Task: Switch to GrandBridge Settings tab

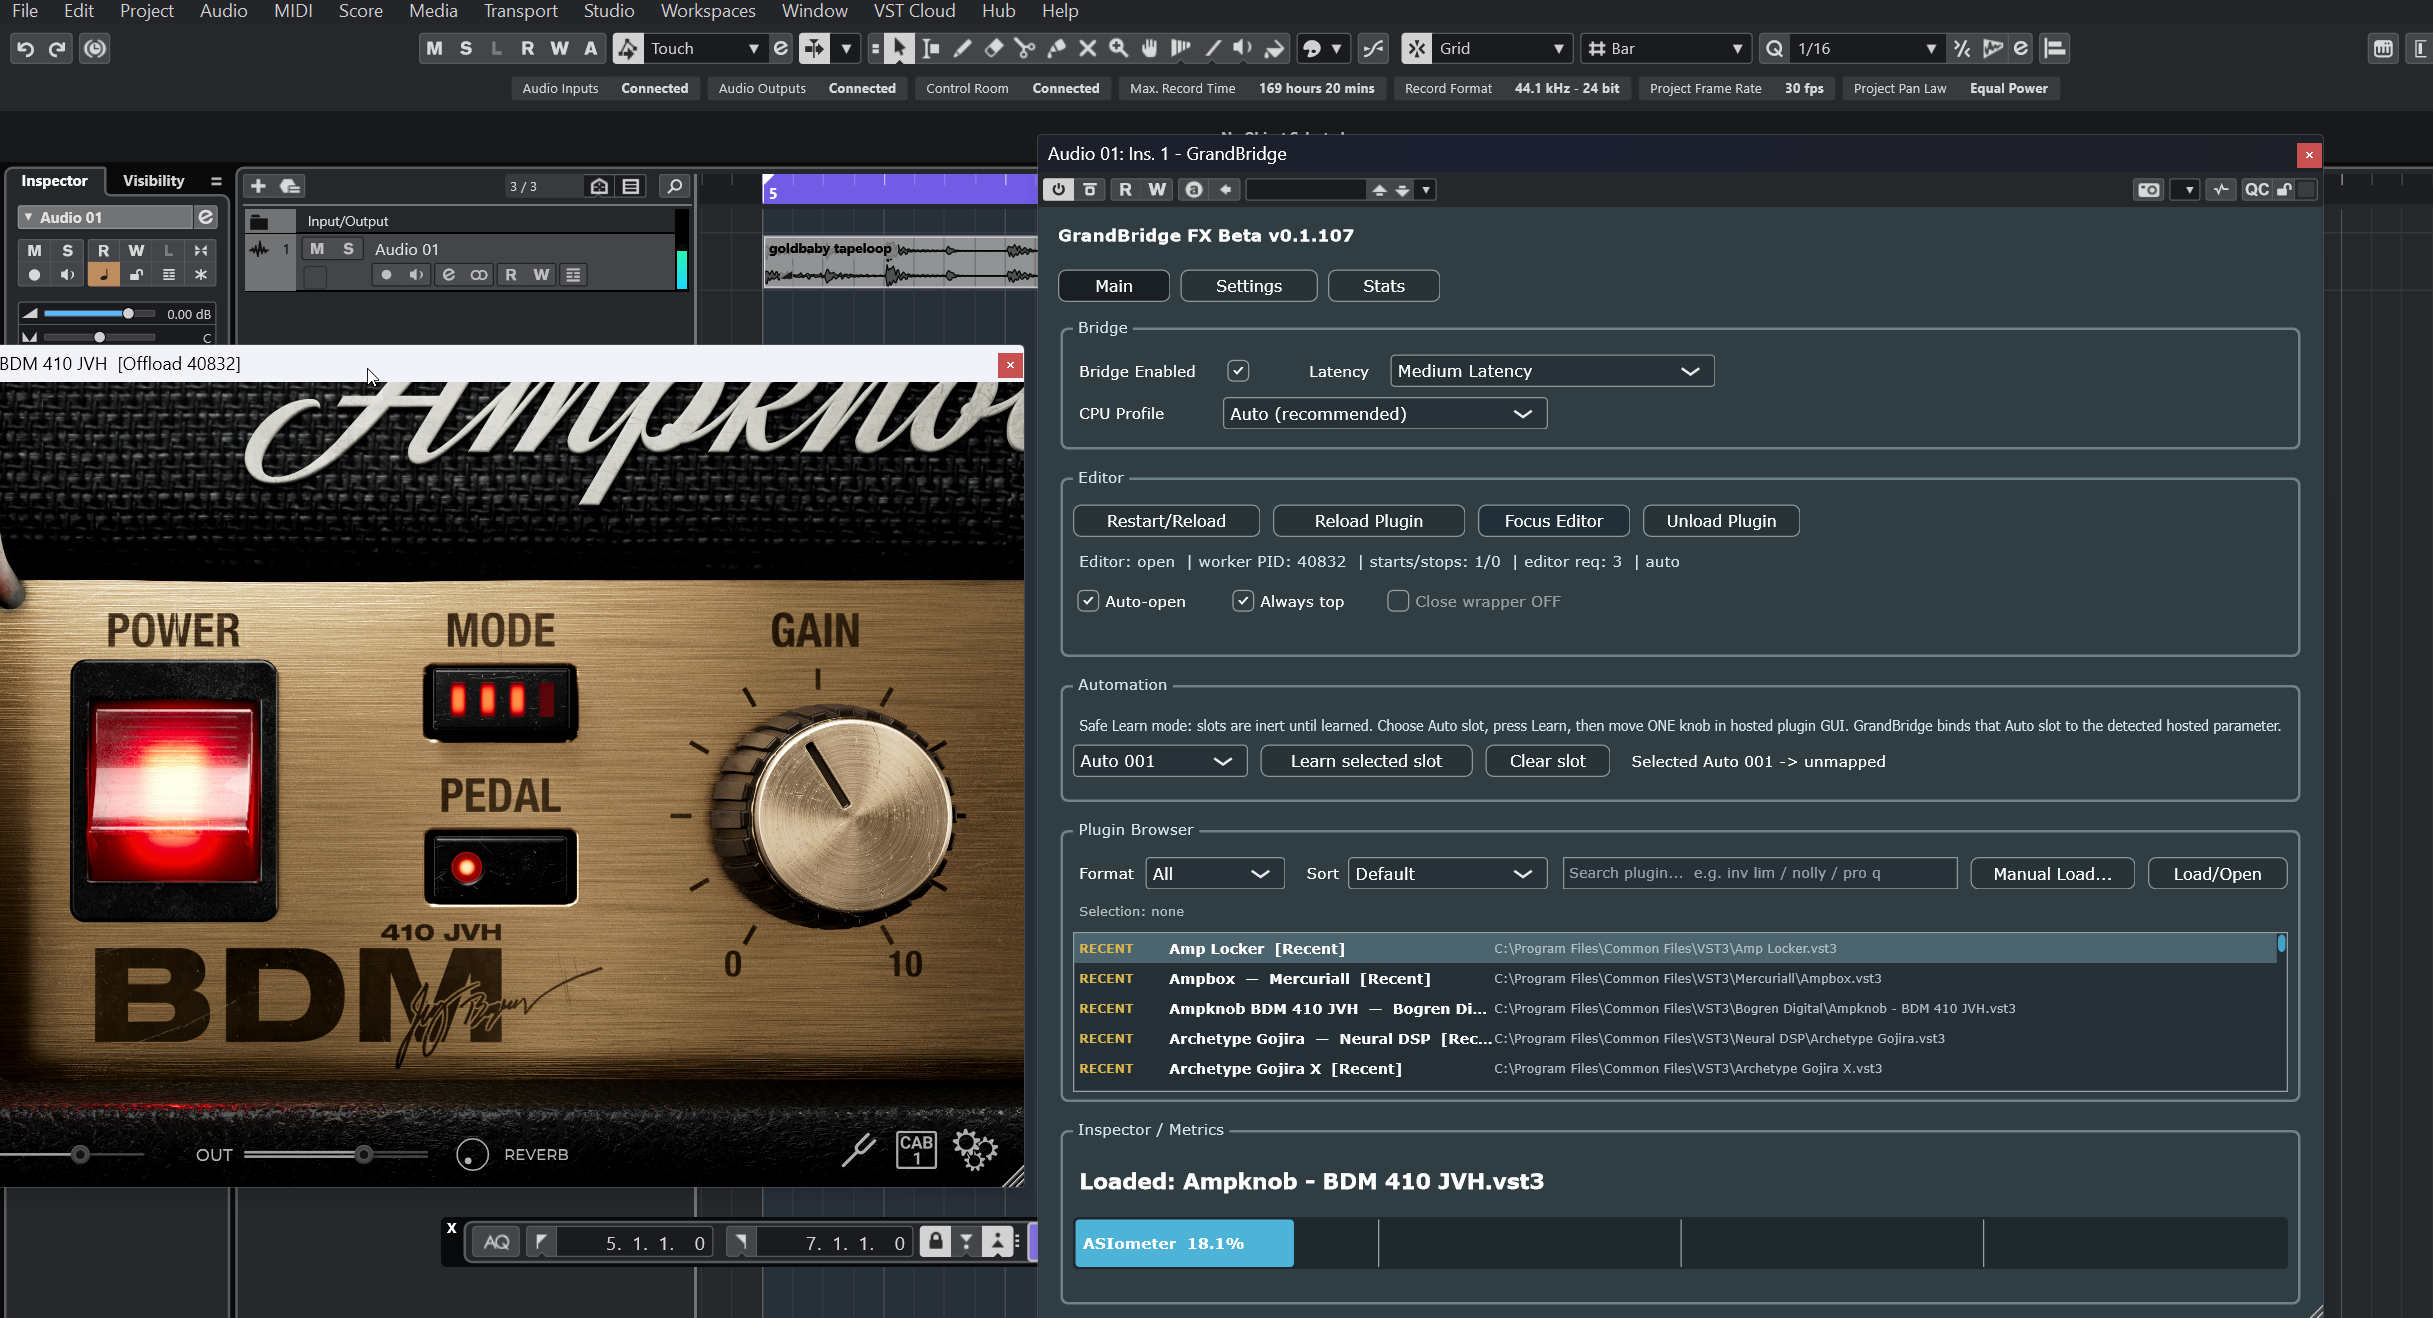Action: (x=1248, y=286)
